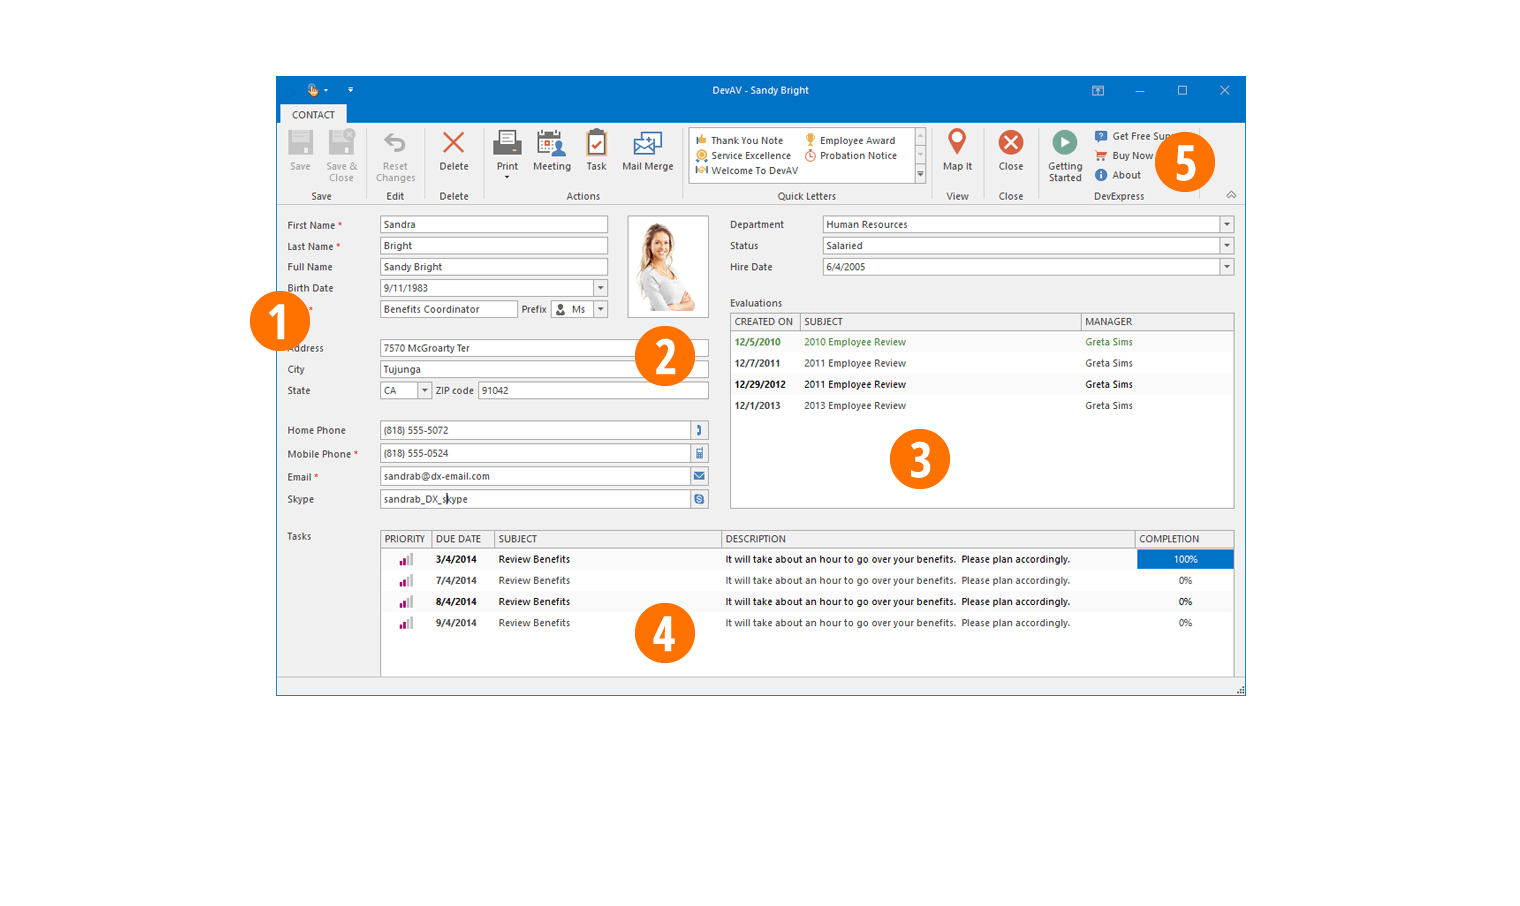This screenshot has height=906, width=1520.
Task: Choose the Probation Notice letter
Action: [x=857, y=156]
